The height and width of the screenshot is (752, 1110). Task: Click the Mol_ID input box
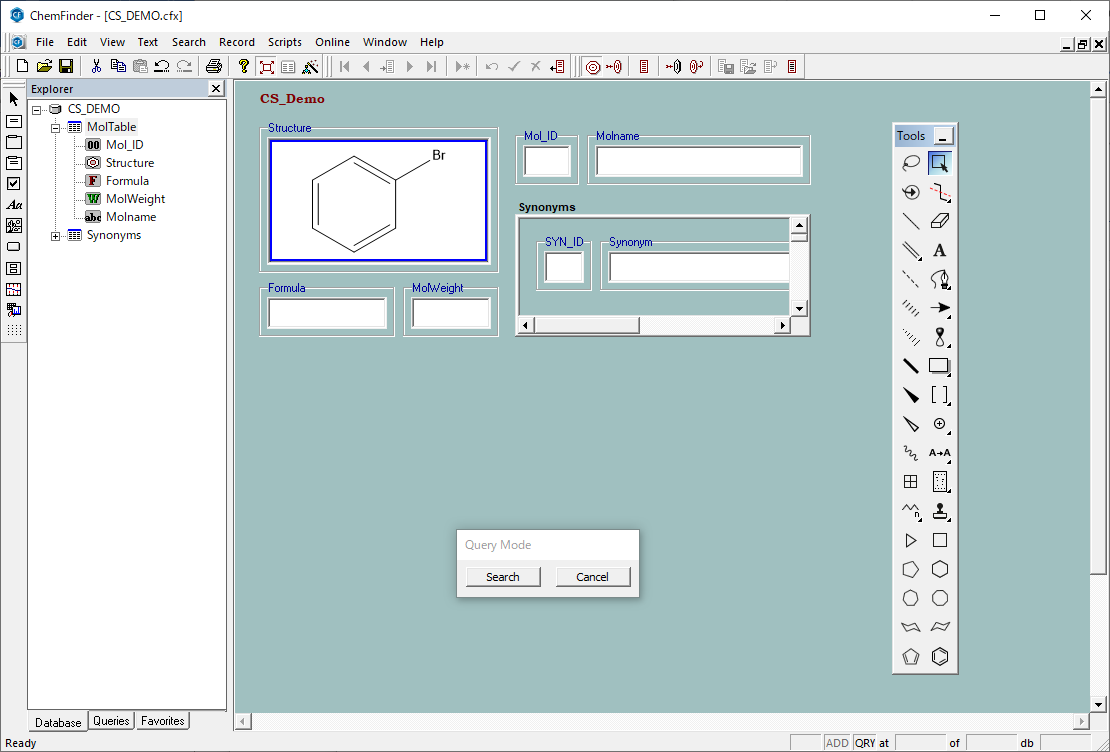[547, 161]
